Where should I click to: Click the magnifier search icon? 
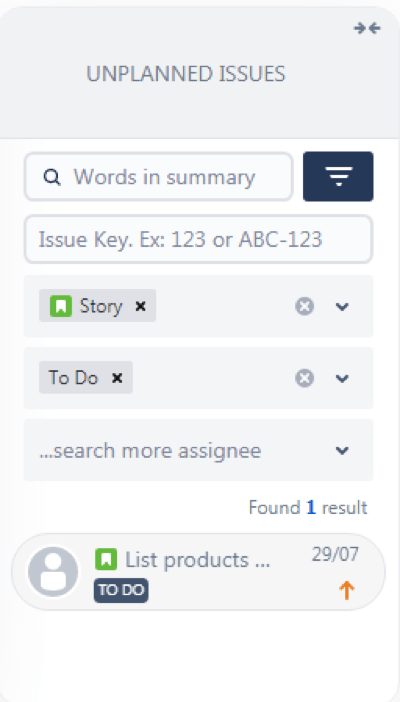point(52,177)
